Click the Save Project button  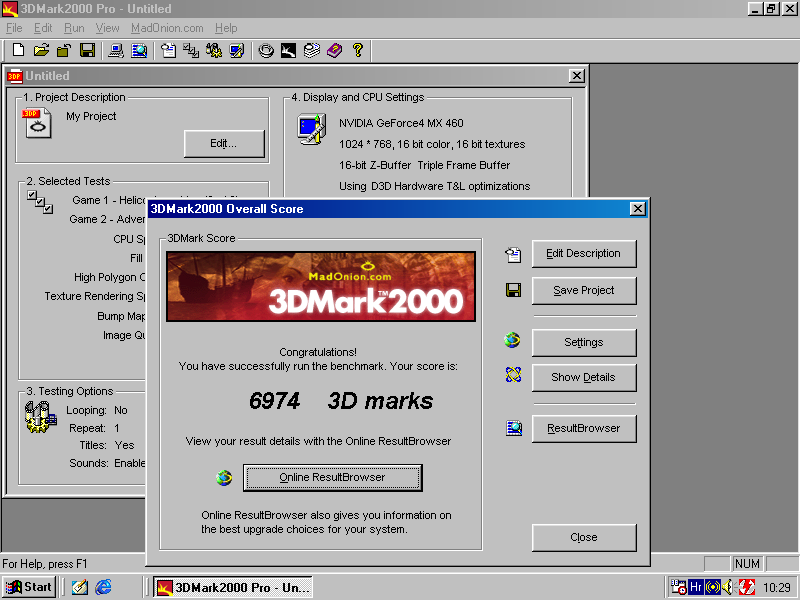pos(584,290)
